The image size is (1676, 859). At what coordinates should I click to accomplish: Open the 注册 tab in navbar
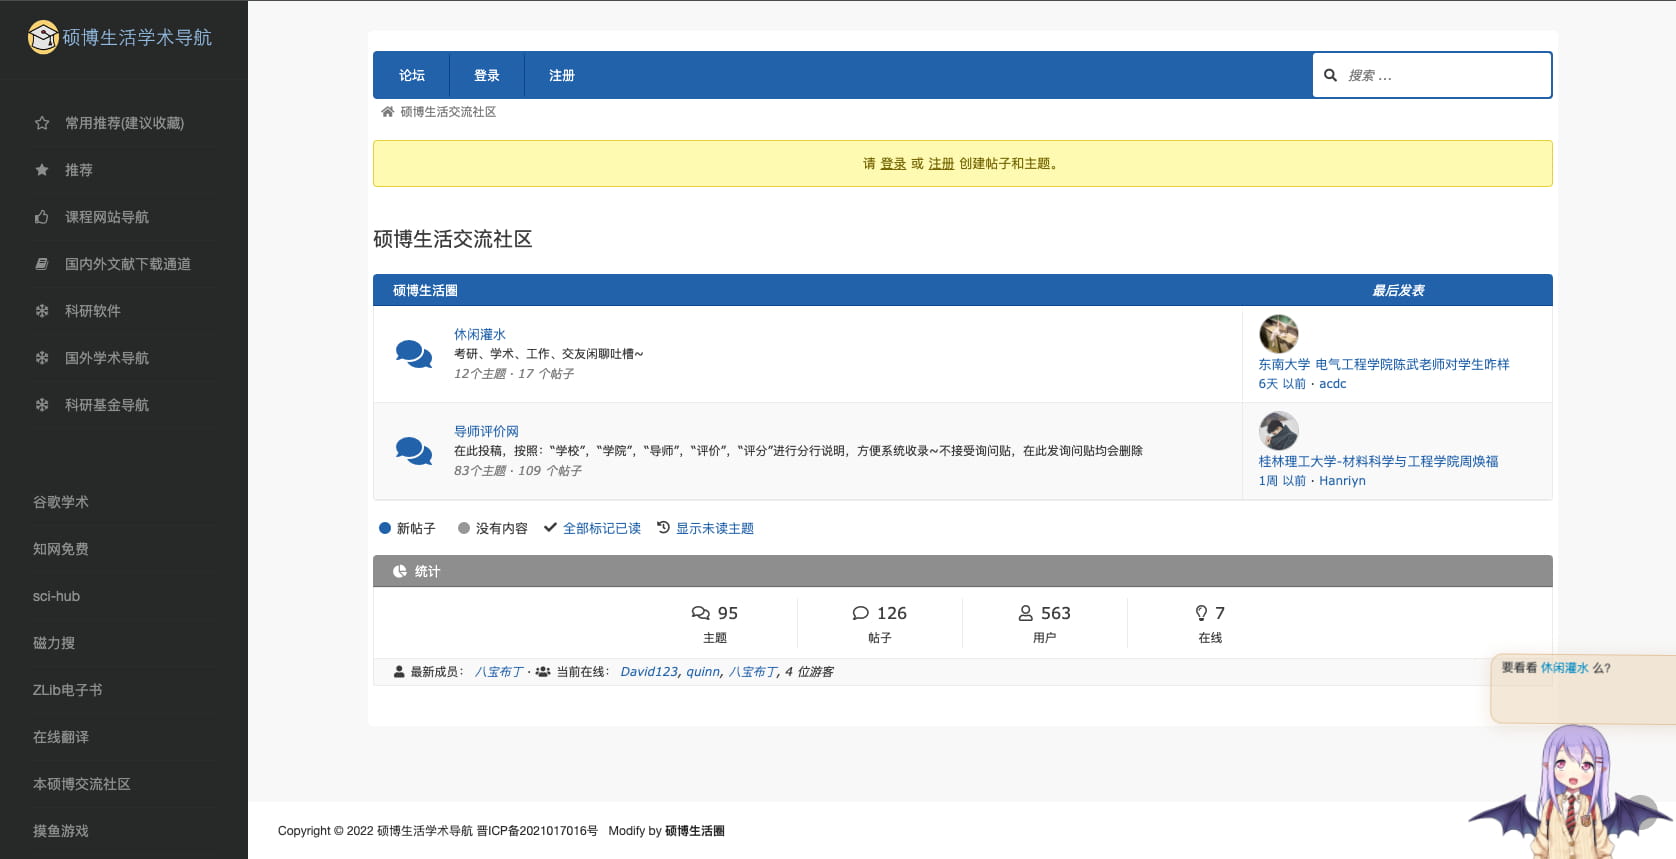[561, 75]
